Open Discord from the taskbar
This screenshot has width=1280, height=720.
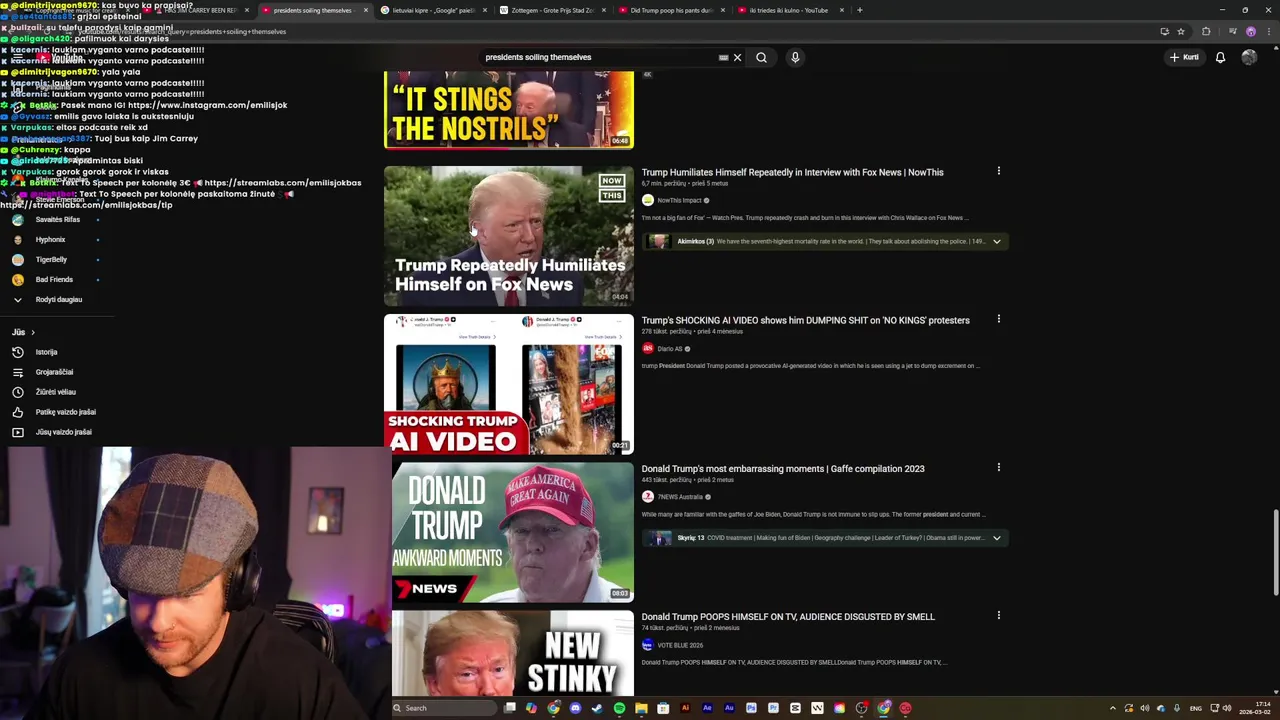point(575,708)
